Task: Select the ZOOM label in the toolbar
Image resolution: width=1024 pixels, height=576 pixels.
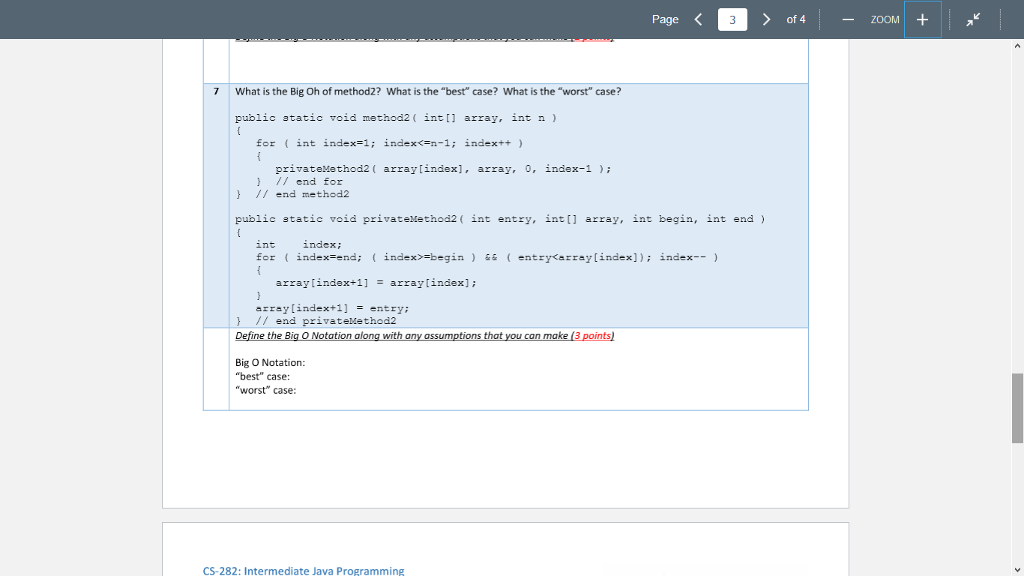Action: (883, 19)
